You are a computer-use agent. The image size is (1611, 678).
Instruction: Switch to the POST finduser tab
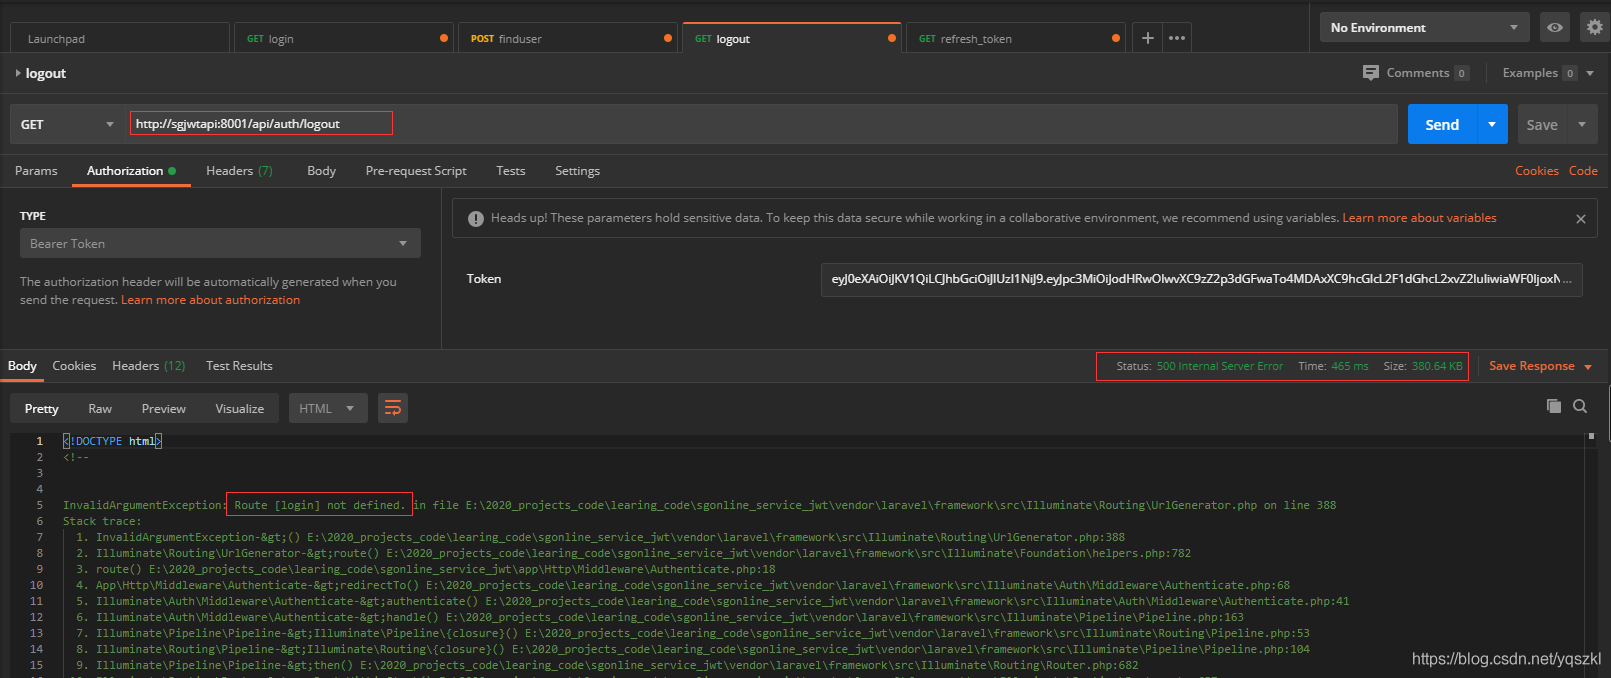tap(569, 38)
